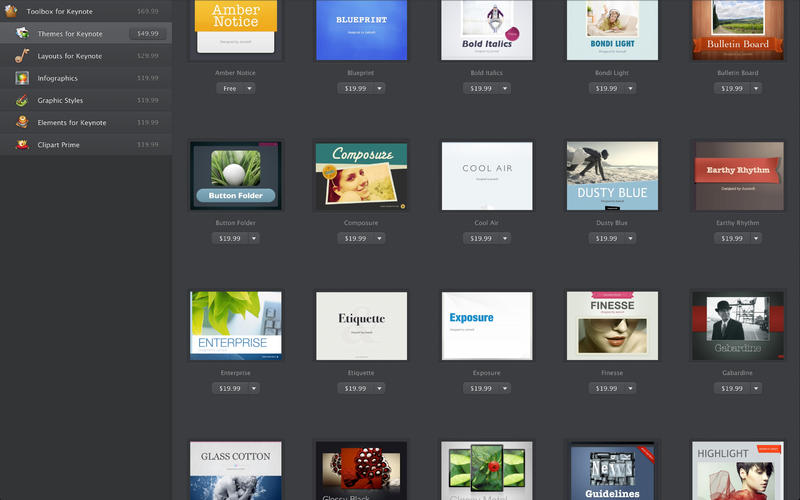The width and height of the screenshot is (800, 500).
Task: Open Elements for Keynote category
Action: click(86, 122)
